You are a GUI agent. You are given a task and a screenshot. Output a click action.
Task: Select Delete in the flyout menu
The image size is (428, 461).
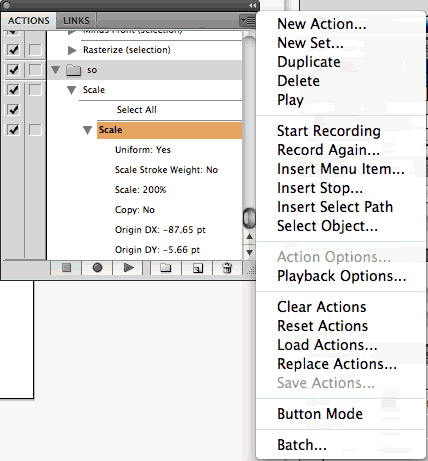[x=298, y=81]
